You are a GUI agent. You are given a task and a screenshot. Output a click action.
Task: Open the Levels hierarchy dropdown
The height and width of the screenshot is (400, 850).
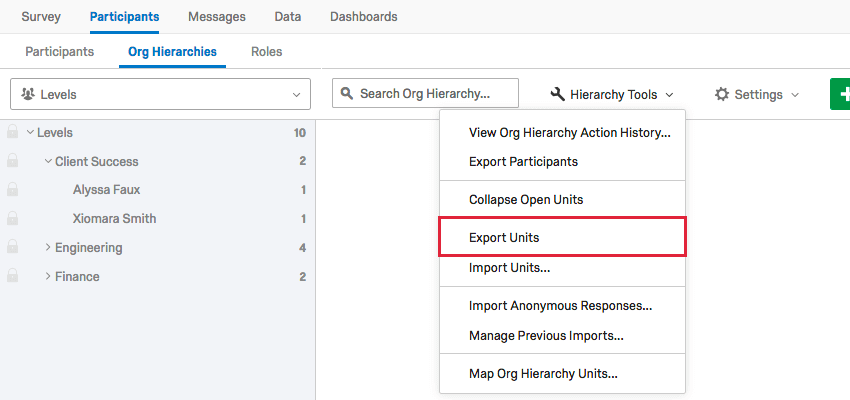point(160,94)
